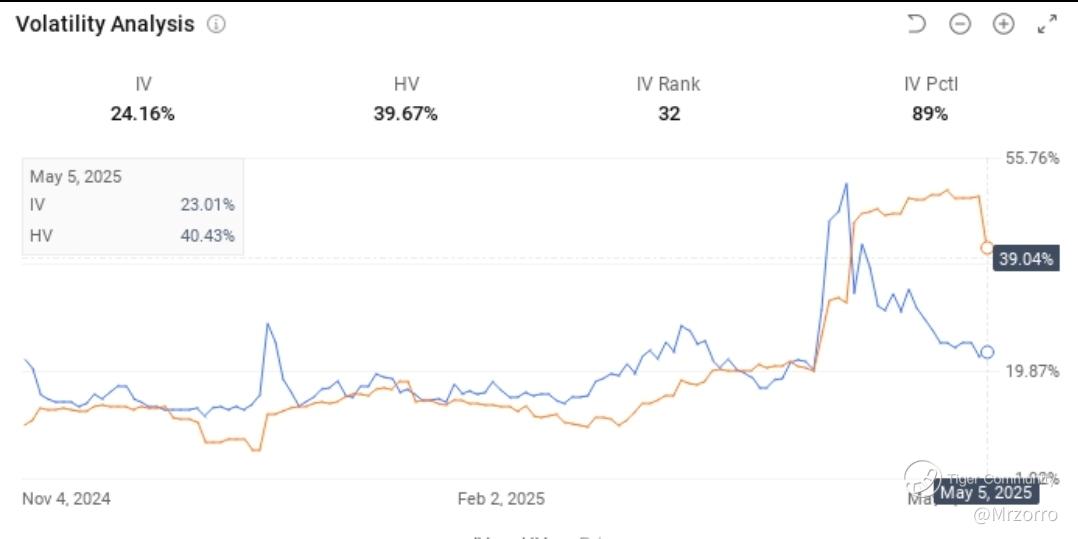The image size is (1078, 539).
Task: Click the info icon beside Volatility Analysis
Action: point(216,25)
